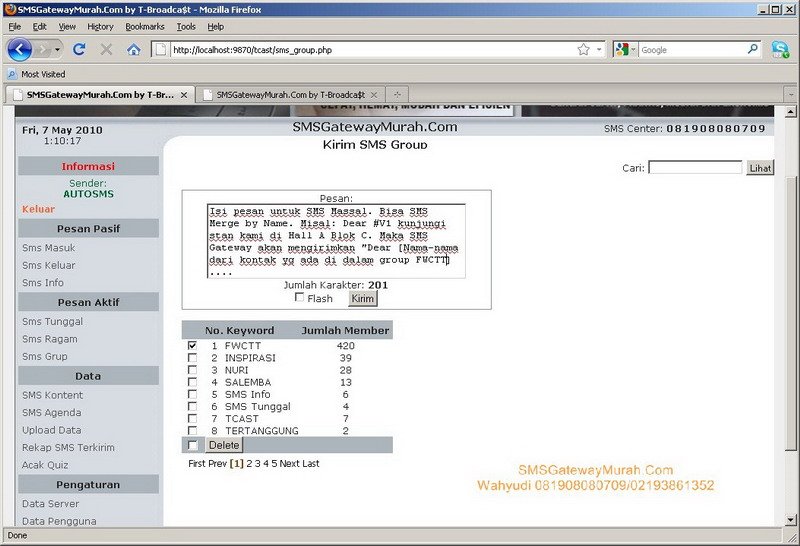Click the Lihat button

pos(760,168)
